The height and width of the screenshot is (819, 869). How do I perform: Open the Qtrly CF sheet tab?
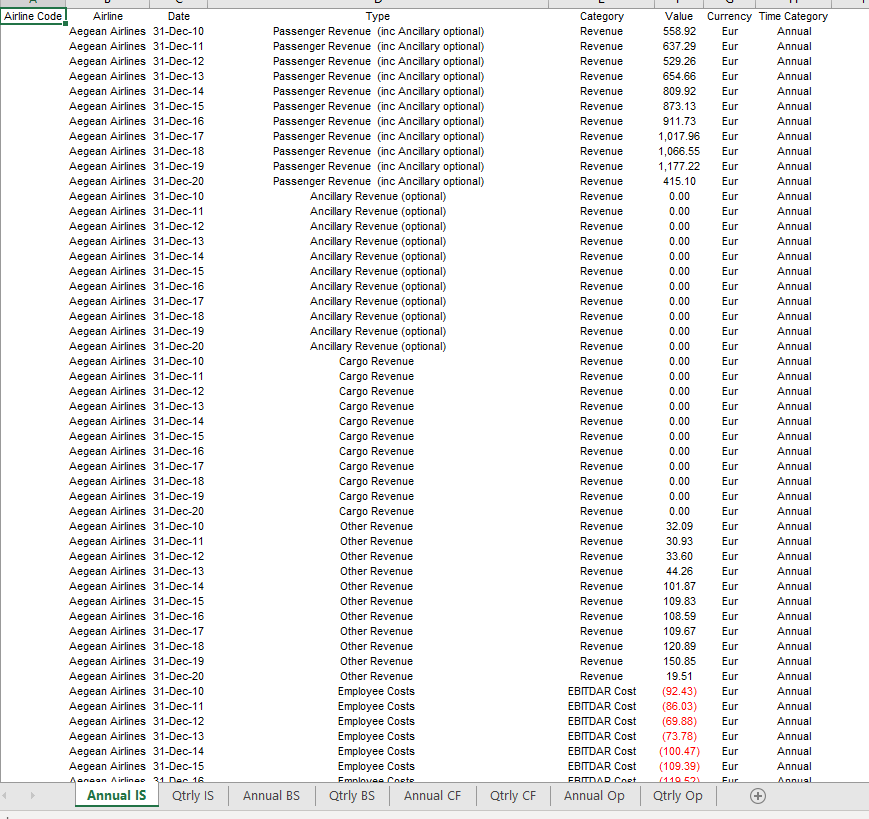(x=513, y=796)
